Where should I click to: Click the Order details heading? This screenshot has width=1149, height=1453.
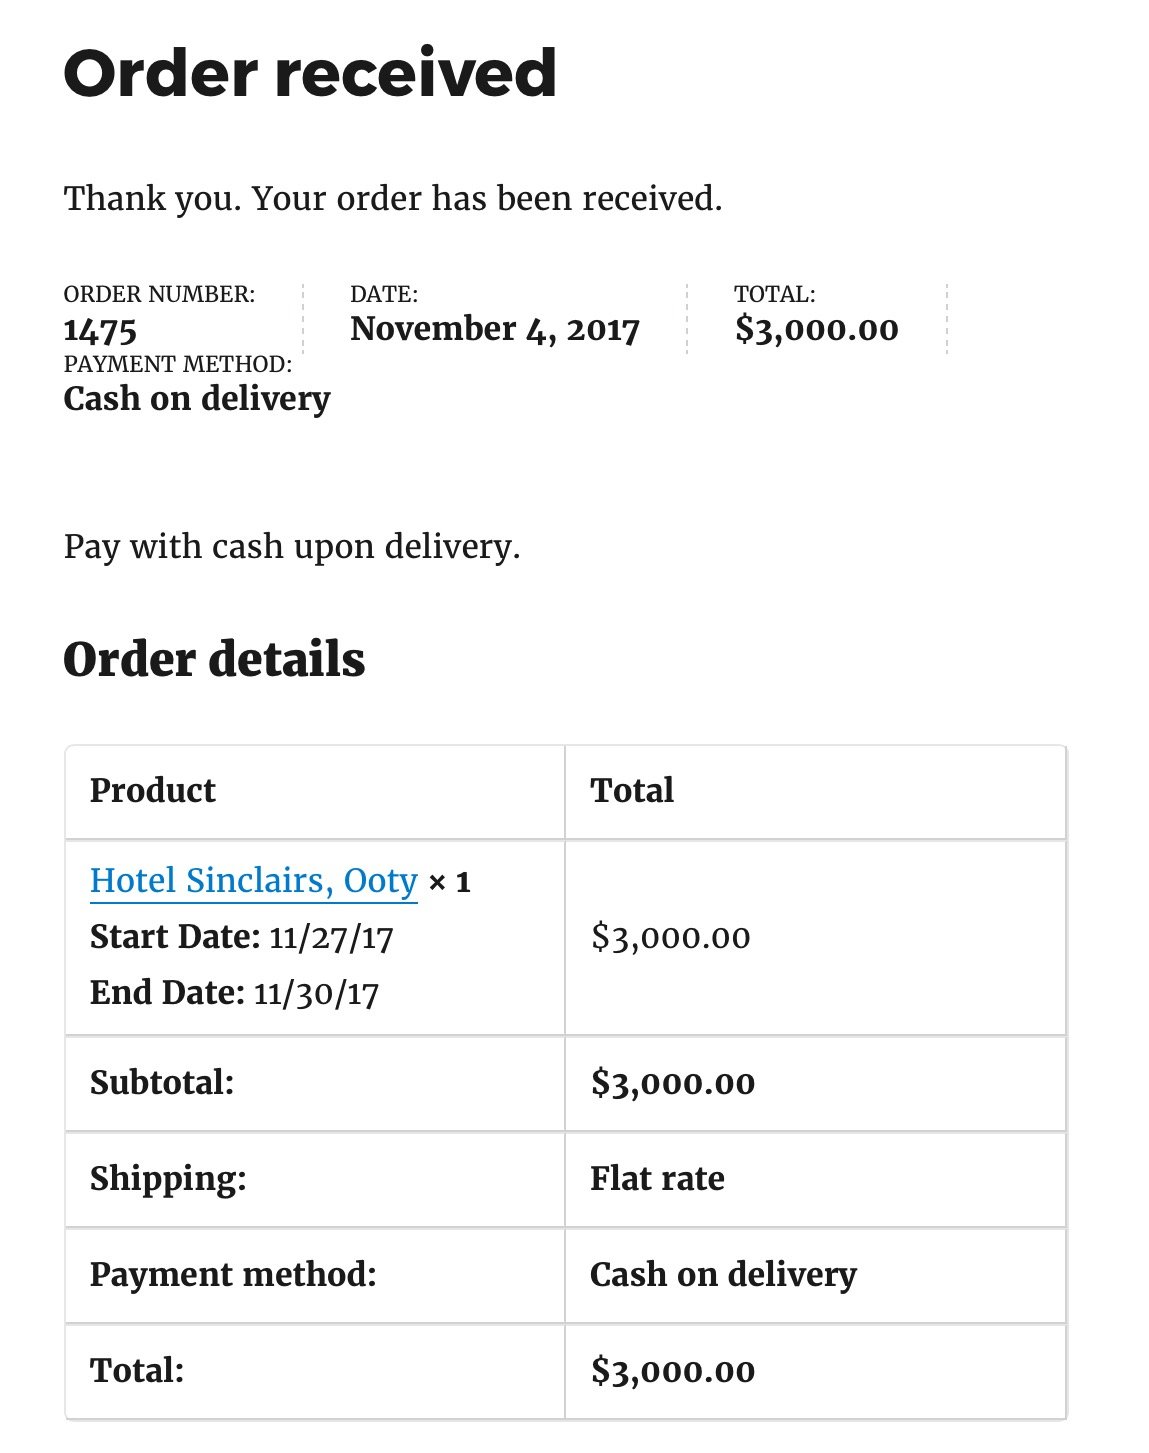[214, 659]
